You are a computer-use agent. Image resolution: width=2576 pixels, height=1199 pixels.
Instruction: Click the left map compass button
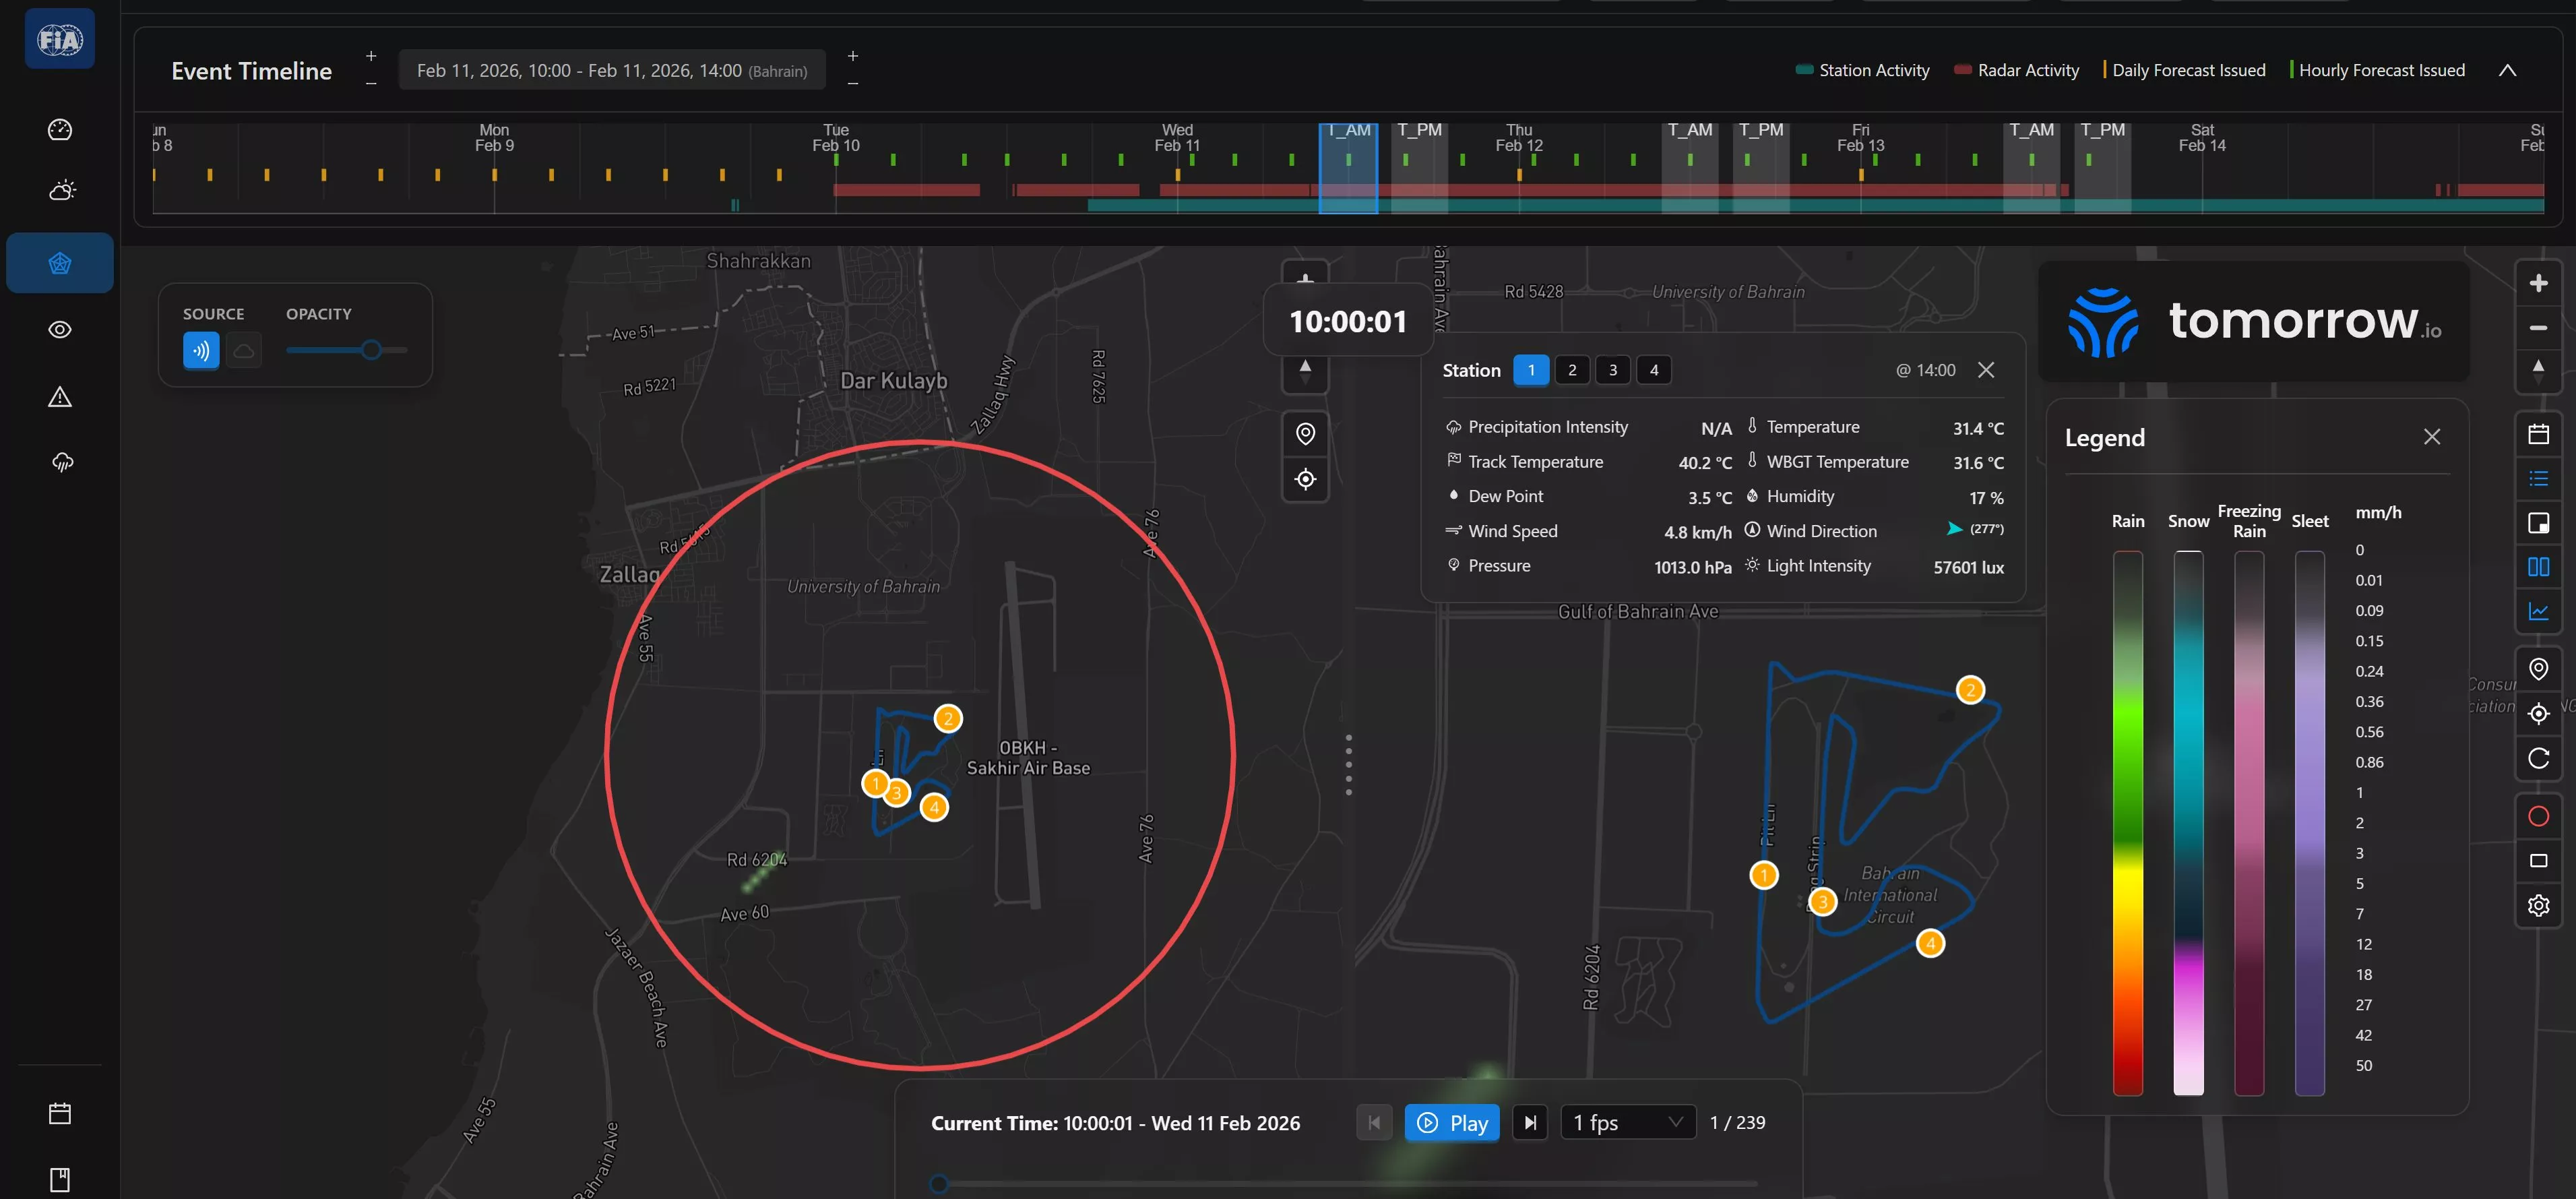(x=1305, y=372)
